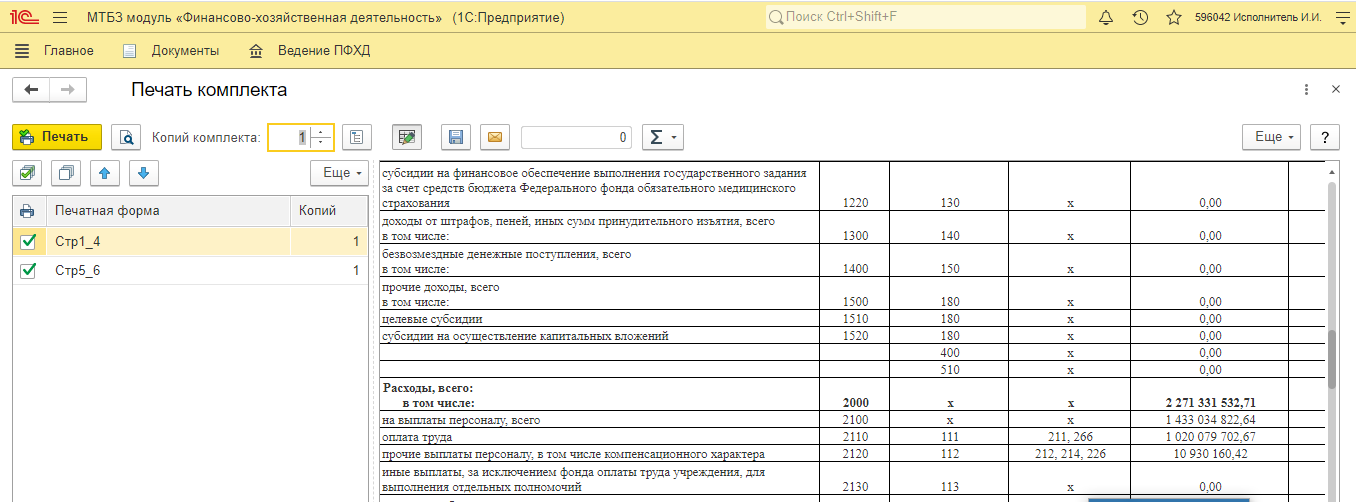This screenshot has height=502, width=1356.
Task: Open the Еще dropdown next to help
Action: (1272, 137)
